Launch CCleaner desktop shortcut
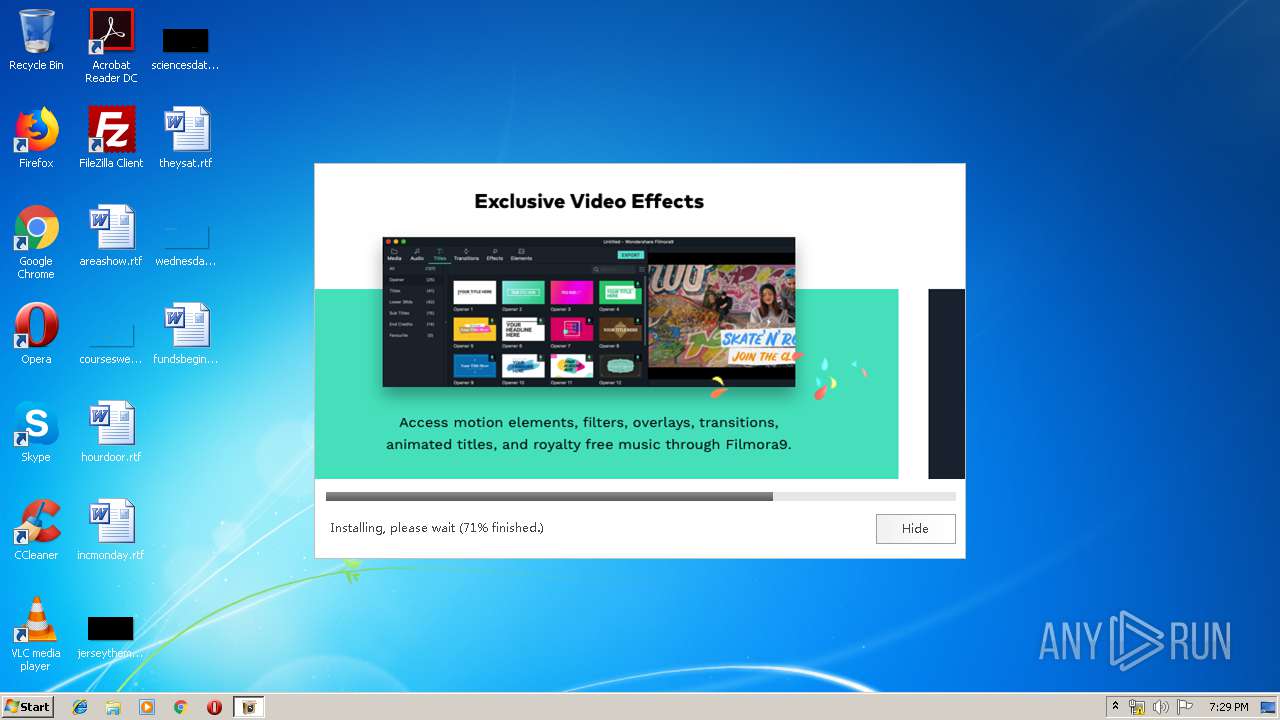1280x720 pixels. (36, 530)
